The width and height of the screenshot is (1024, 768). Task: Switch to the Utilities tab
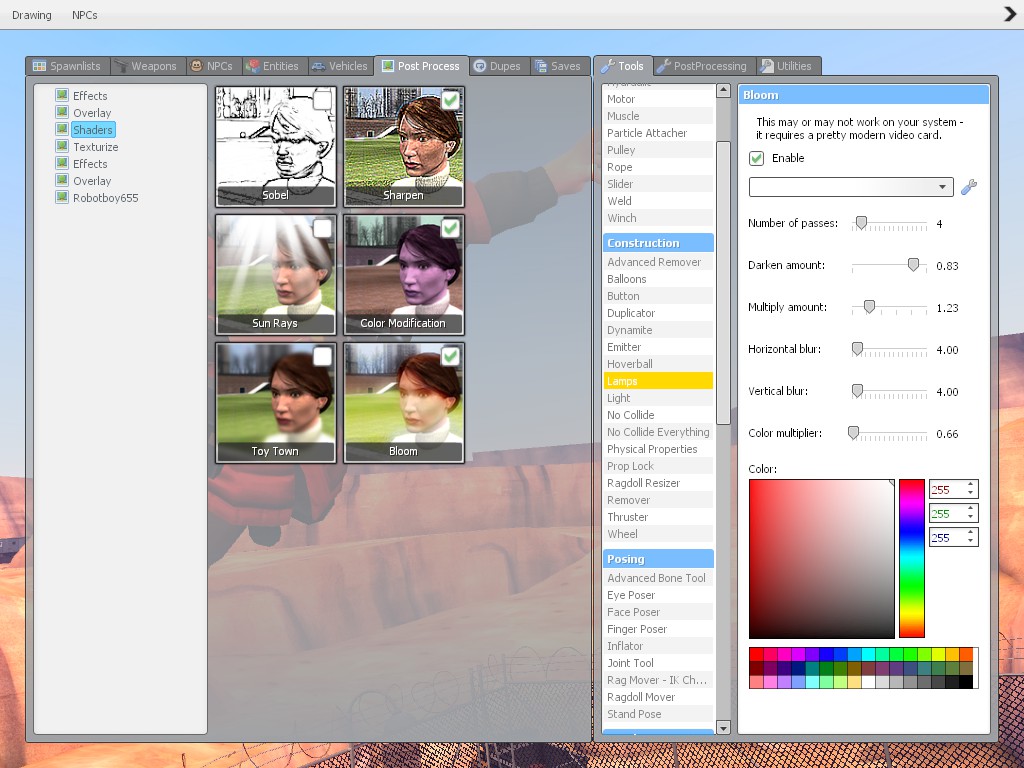(788, 66)
